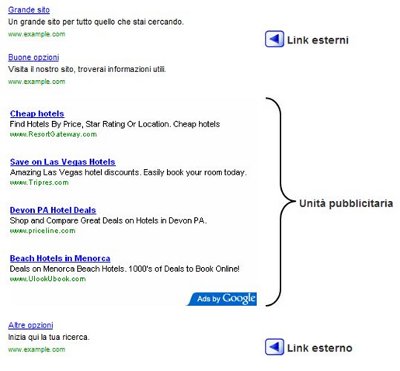This screenshot has width=400, height=371.
Task: Click the curly brace grouping the ads
Action: [281, 202]
